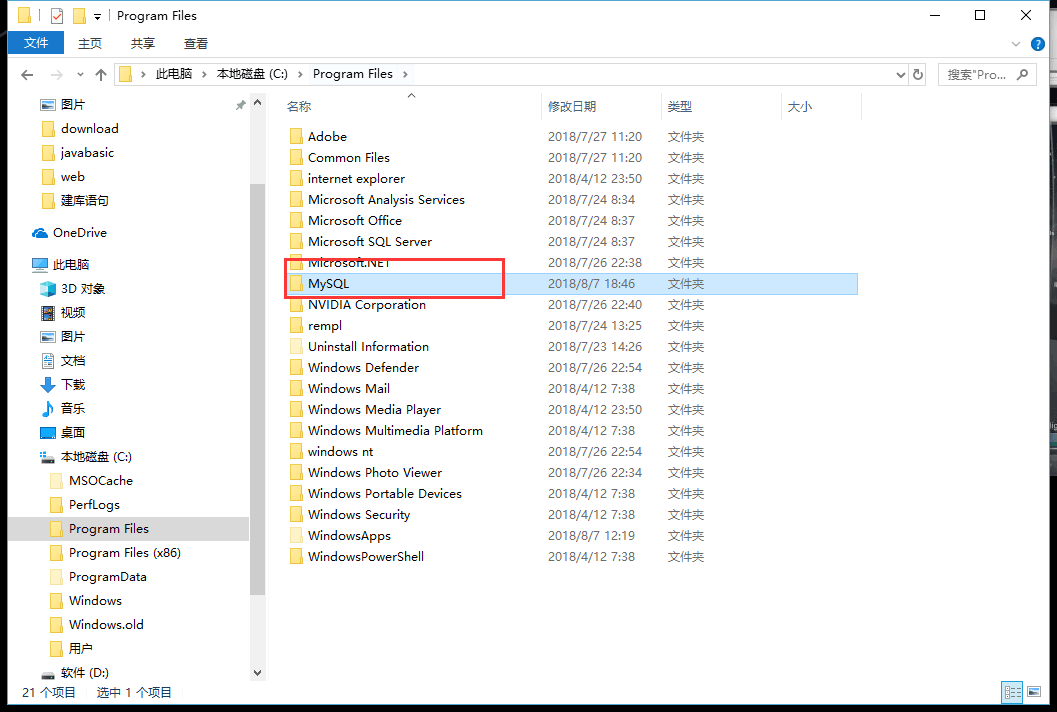Viewport: 1057px width, 712px height.
Task: Select the Adobe folder icon
Action: click(296, 137)
